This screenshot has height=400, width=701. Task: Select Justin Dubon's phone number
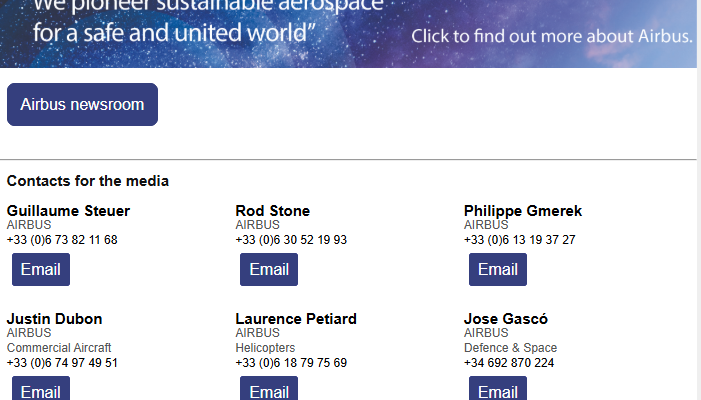[x=62, y=363]
